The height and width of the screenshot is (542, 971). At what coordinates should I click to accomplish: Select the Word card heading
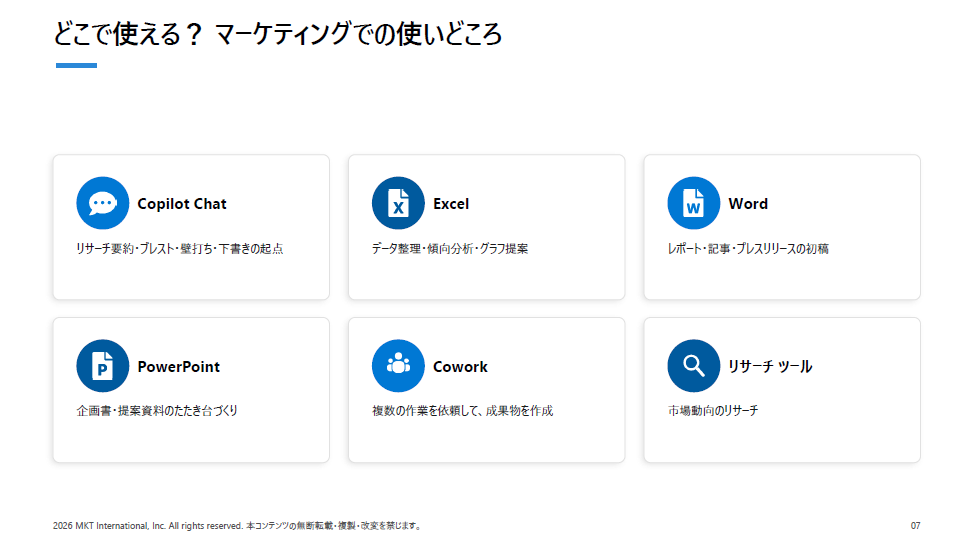(x=748, y=204)
